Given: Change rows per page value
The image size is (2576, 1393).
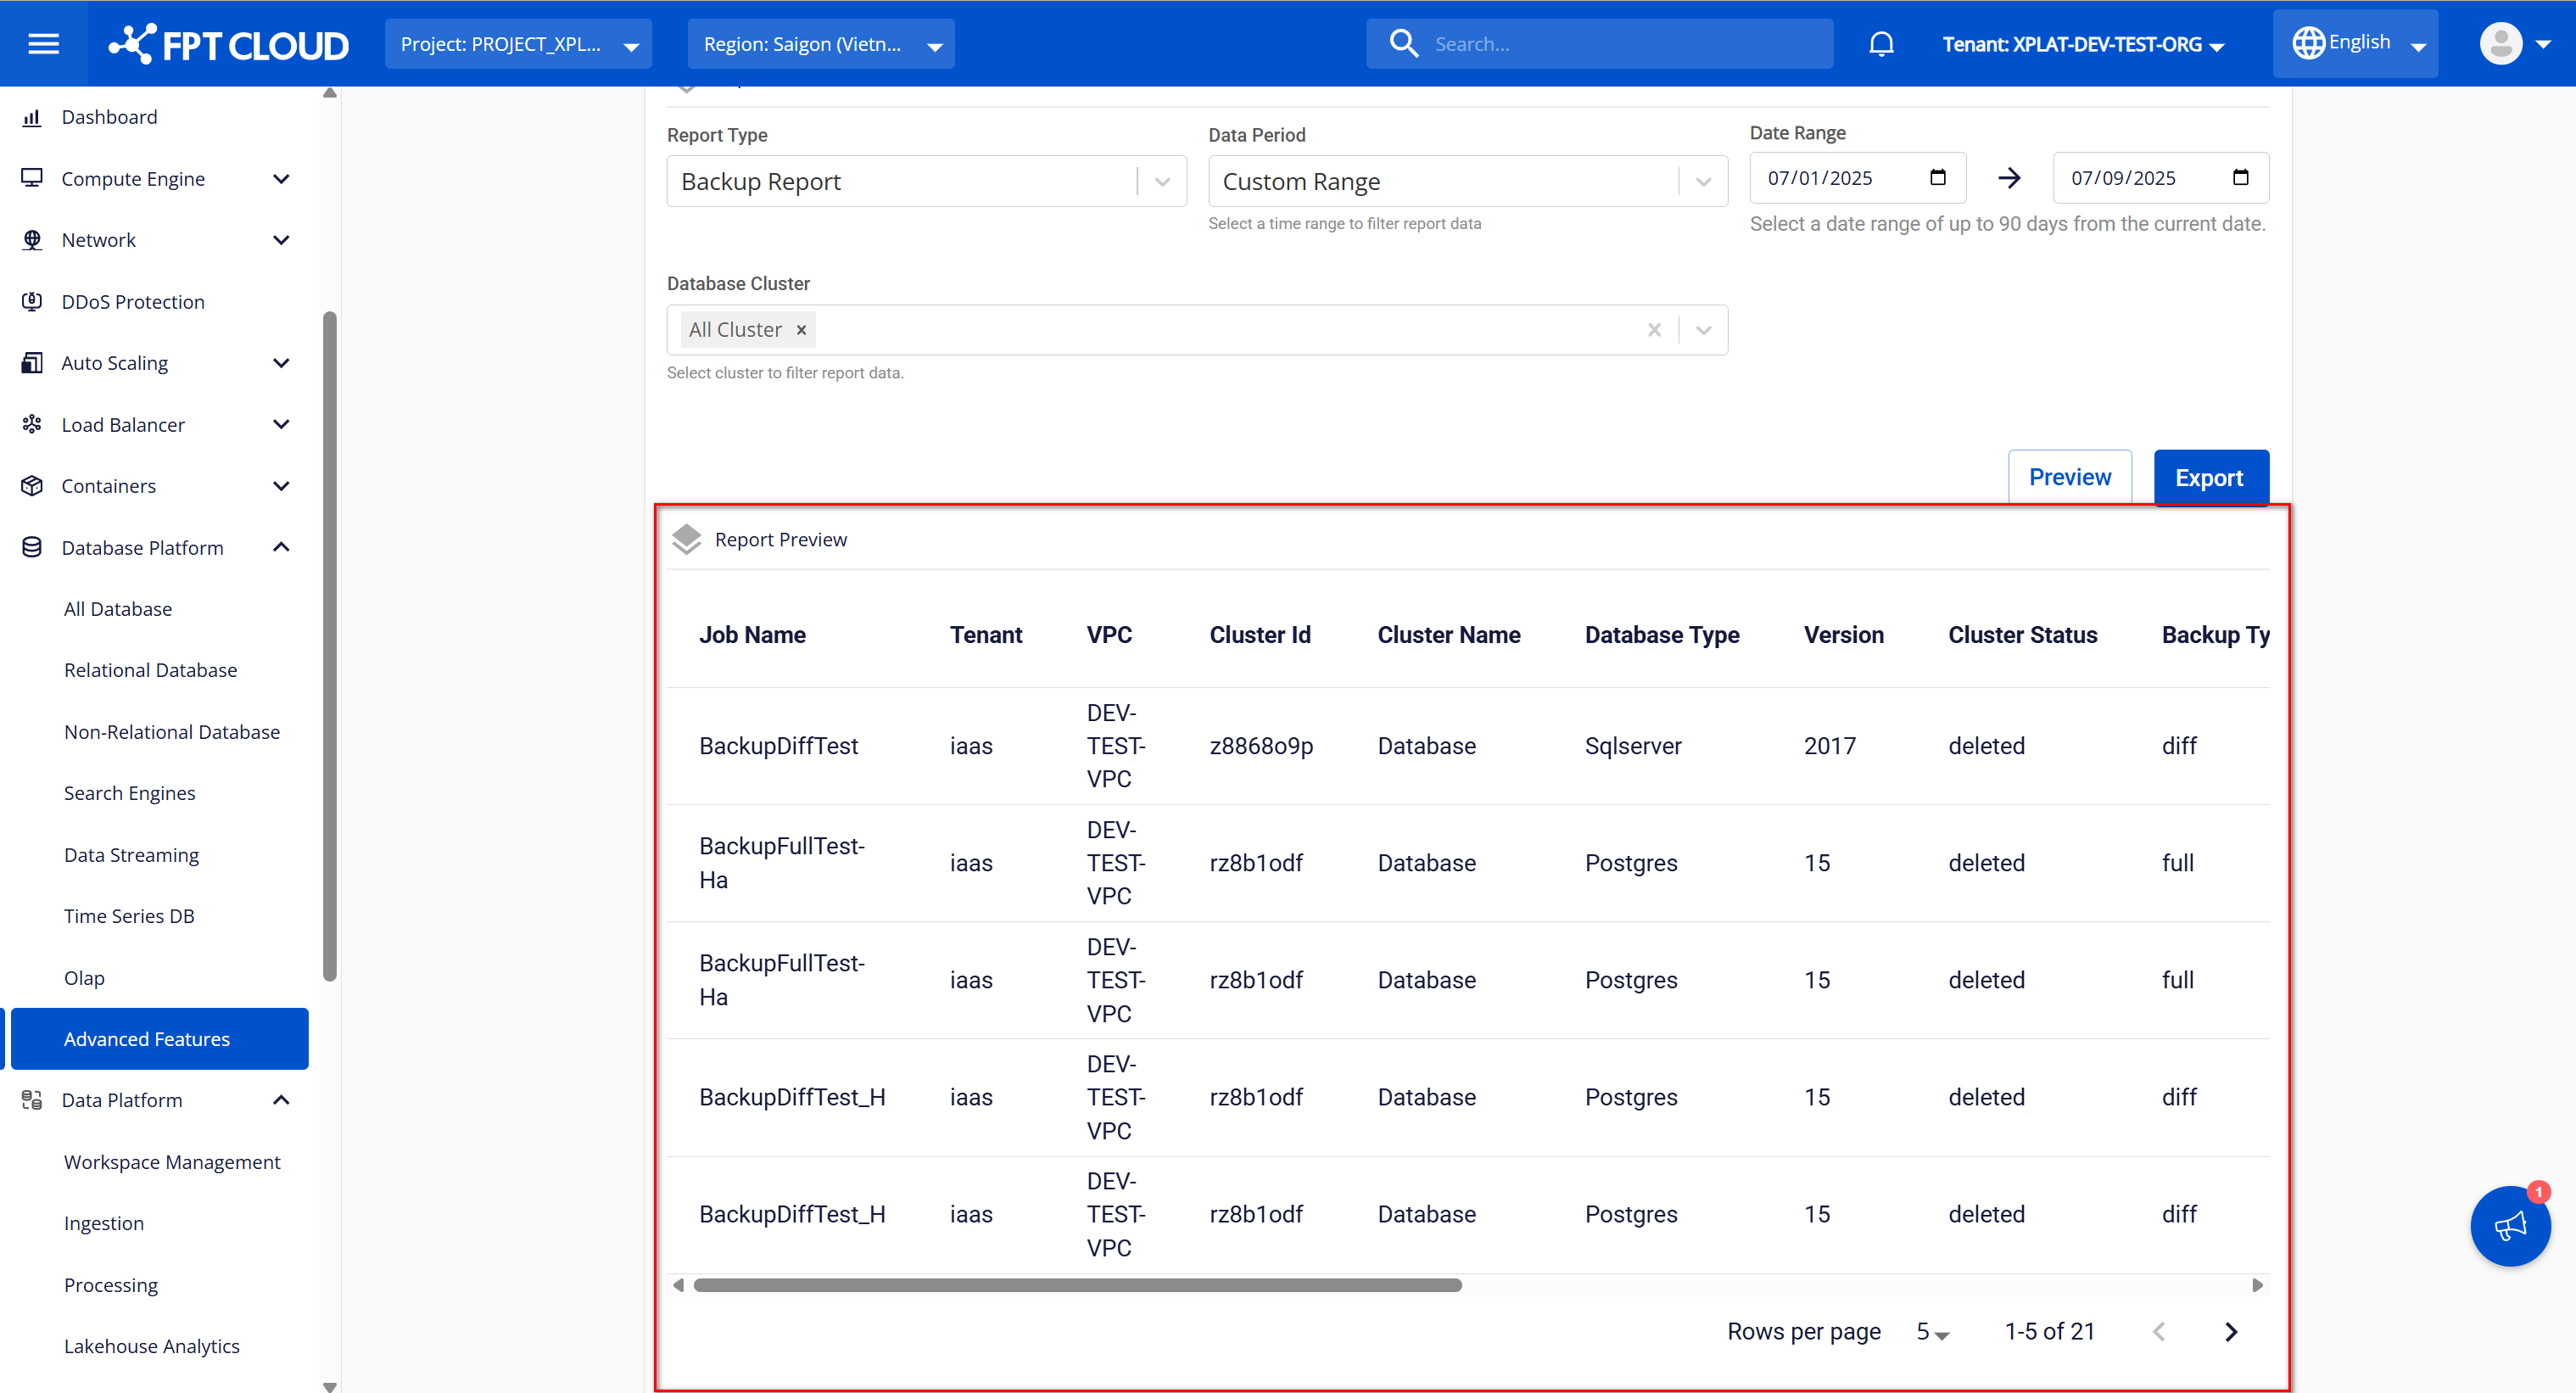Looking at the screenshot, I should tap(1932, 1332).
